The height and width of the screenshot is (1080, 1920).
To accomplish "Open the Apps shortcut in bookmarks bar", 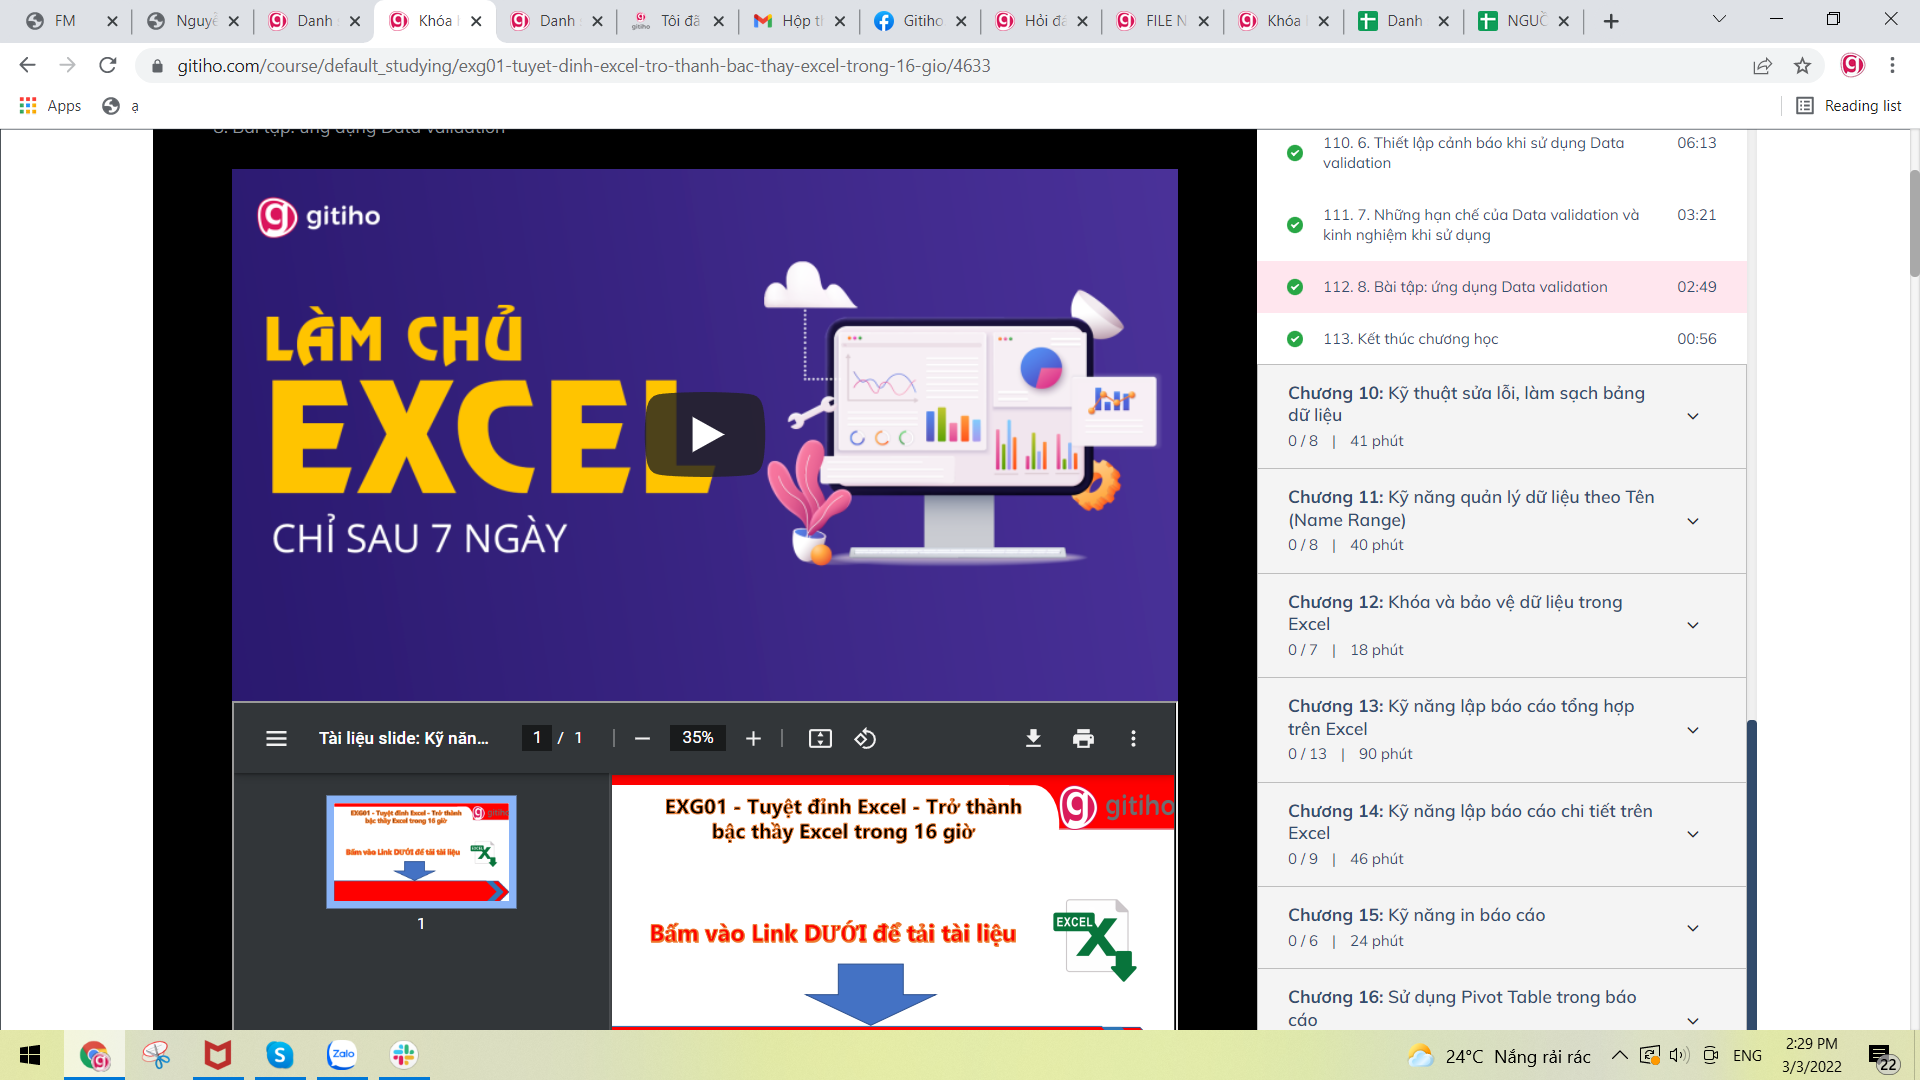I will (x=50, y=106).
